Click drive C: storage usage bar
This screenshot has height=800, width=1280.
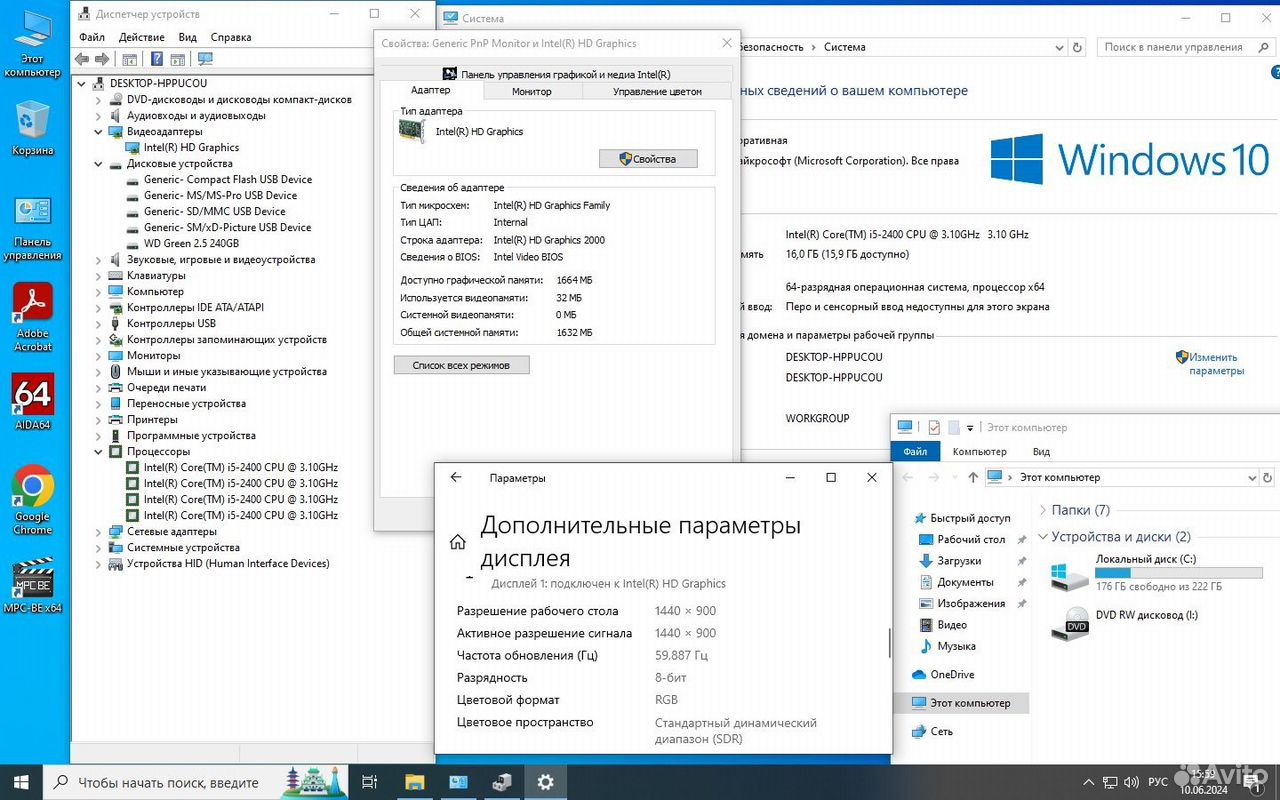pyautogui.click(x=1179, y=573)
